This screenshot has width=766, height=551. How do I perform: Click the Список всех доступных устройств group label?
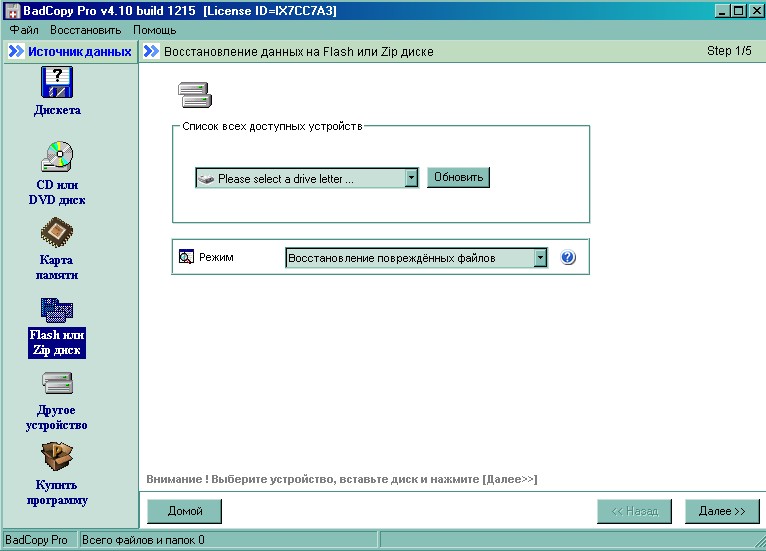pos(272,126)
